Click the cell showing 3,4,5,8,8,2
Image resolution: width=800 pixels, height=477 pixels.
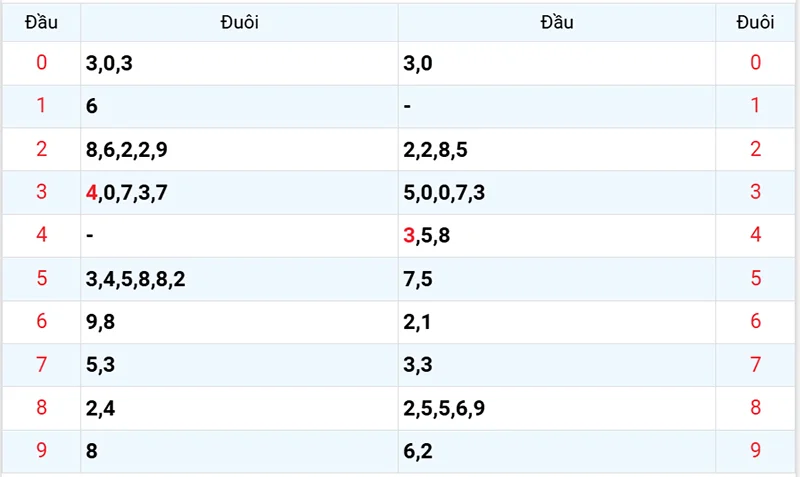coord(135,279)
